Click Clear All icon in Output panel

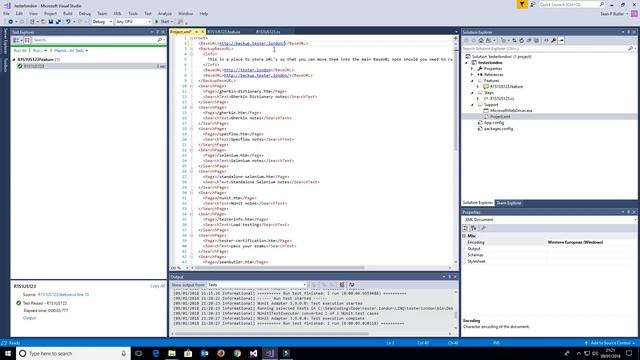[342, 285]
